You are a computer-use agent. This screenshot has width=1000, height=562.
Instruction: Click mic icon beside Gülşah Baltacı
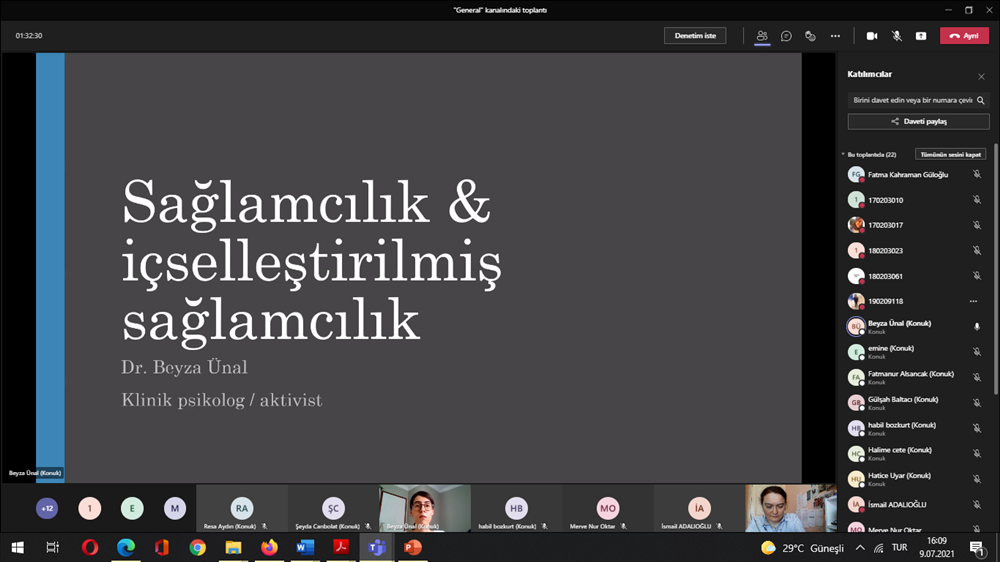pyautogui.click(x=976, y=403)
